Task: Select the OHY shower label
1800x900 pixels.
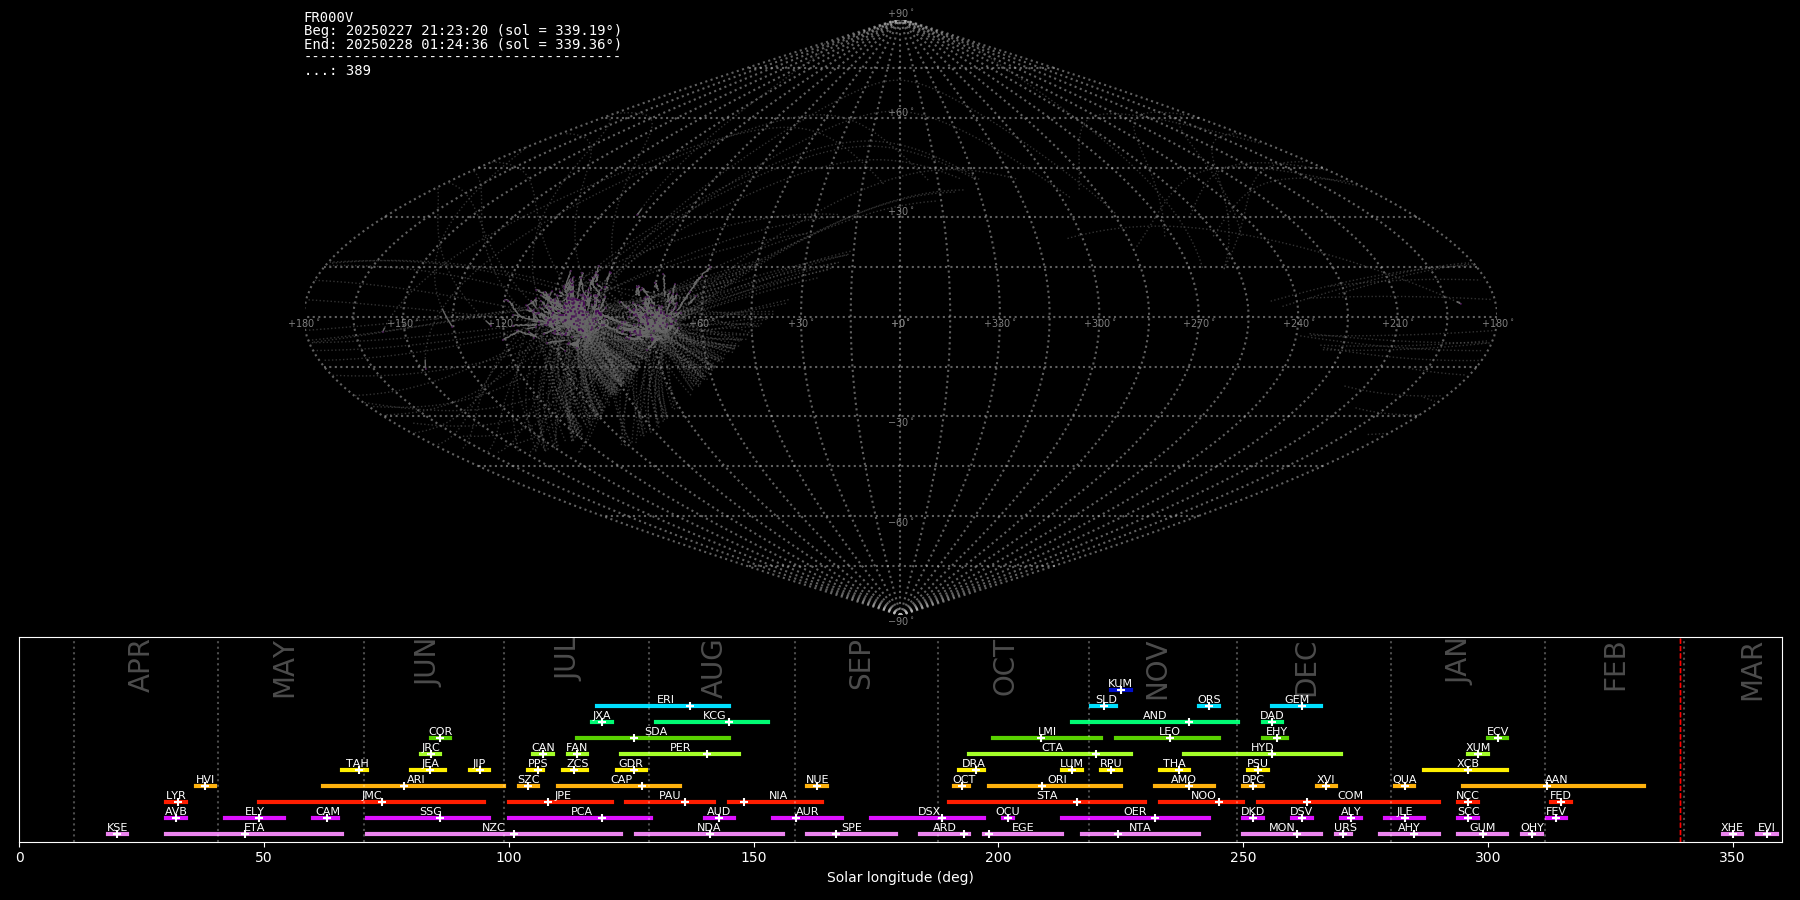Action: pos(1532,828)
